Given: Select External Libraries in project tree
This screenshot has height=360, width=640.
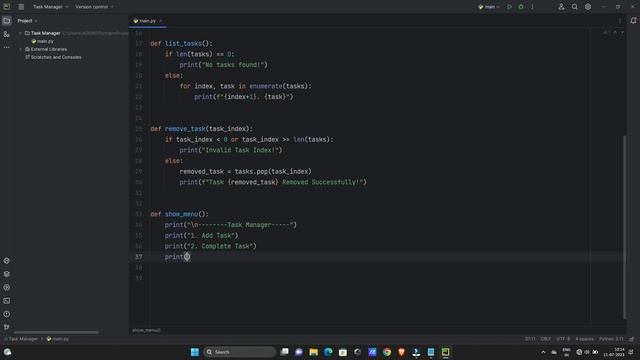Looking at the screenshot, I should [46, 49].
